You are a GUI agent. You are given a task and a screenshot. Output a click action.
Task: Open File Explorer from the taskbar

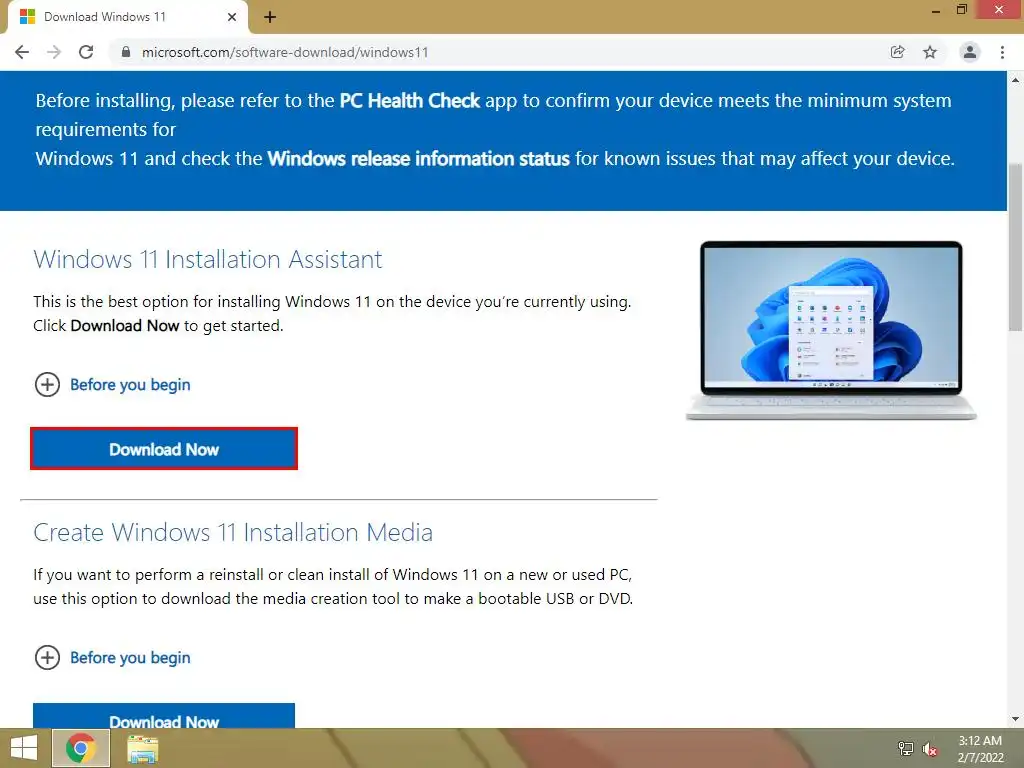[142, 748]
